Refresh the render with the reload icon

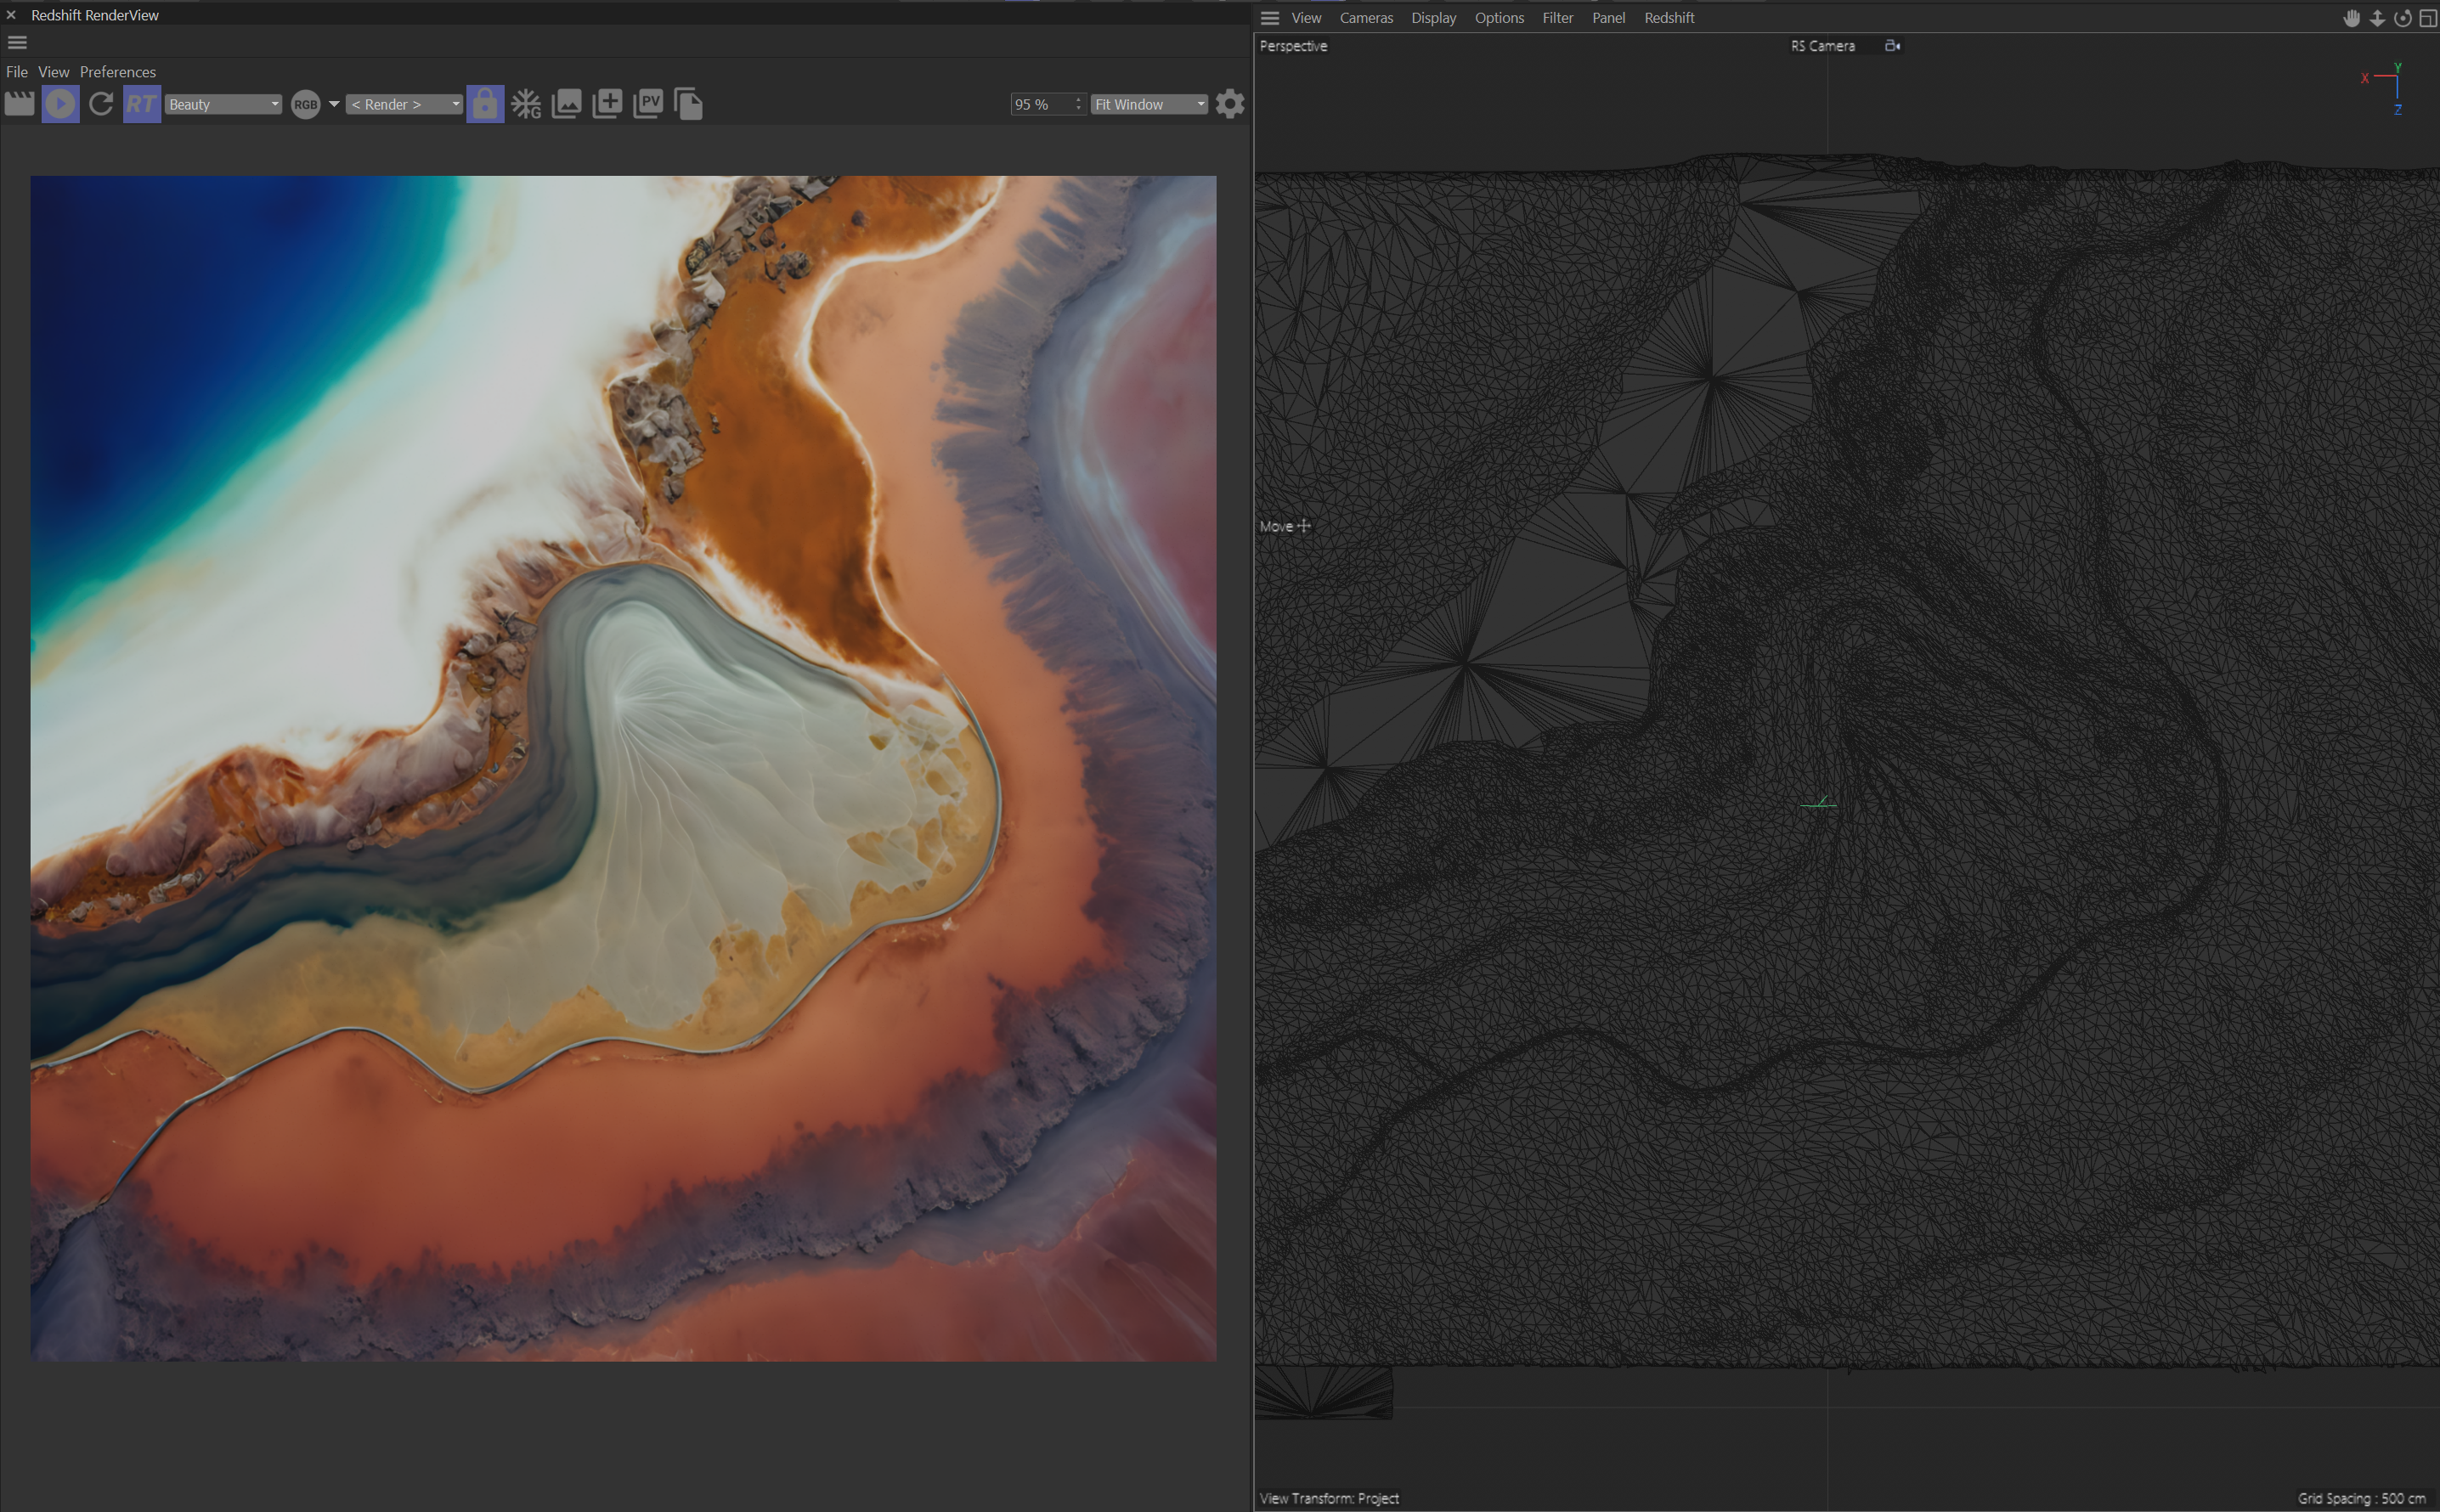click(100, 104)
